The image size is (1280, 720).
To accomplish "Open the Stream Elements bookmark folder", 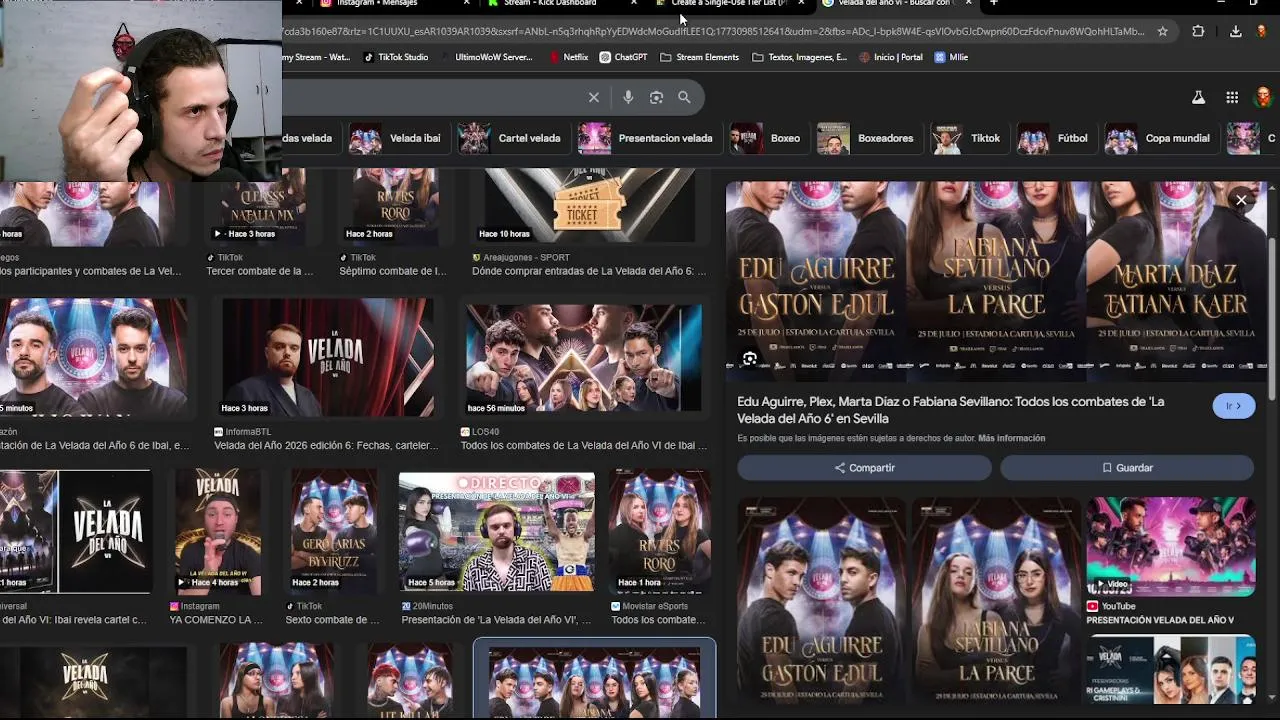I will [x=699, y=57].
